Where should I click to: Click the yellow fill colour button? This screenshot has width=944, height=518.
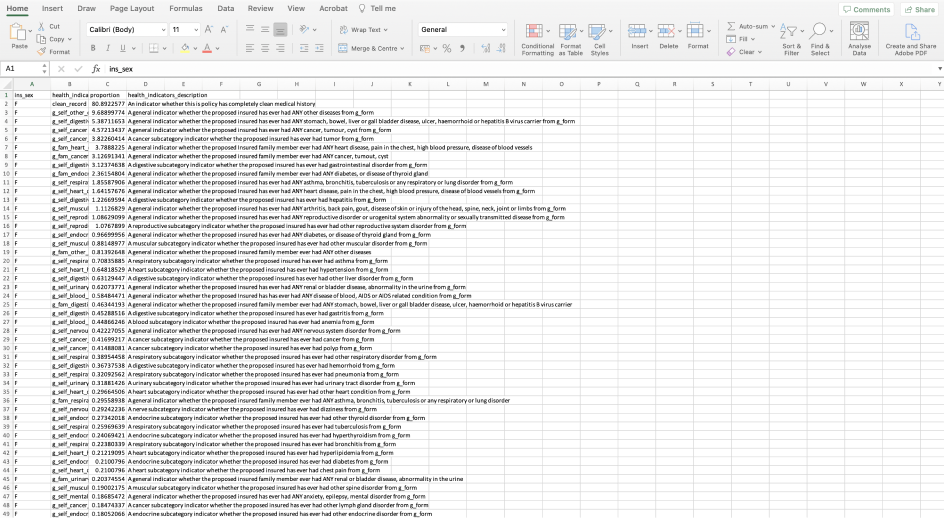coord(185,48)
